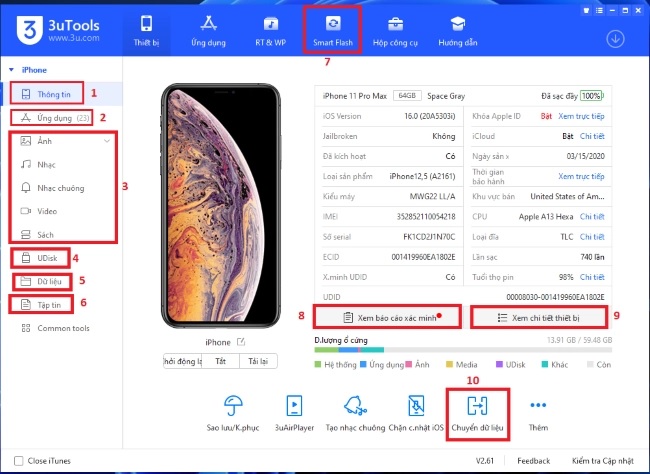Open the Thiết bị device tab

(146, 31)
